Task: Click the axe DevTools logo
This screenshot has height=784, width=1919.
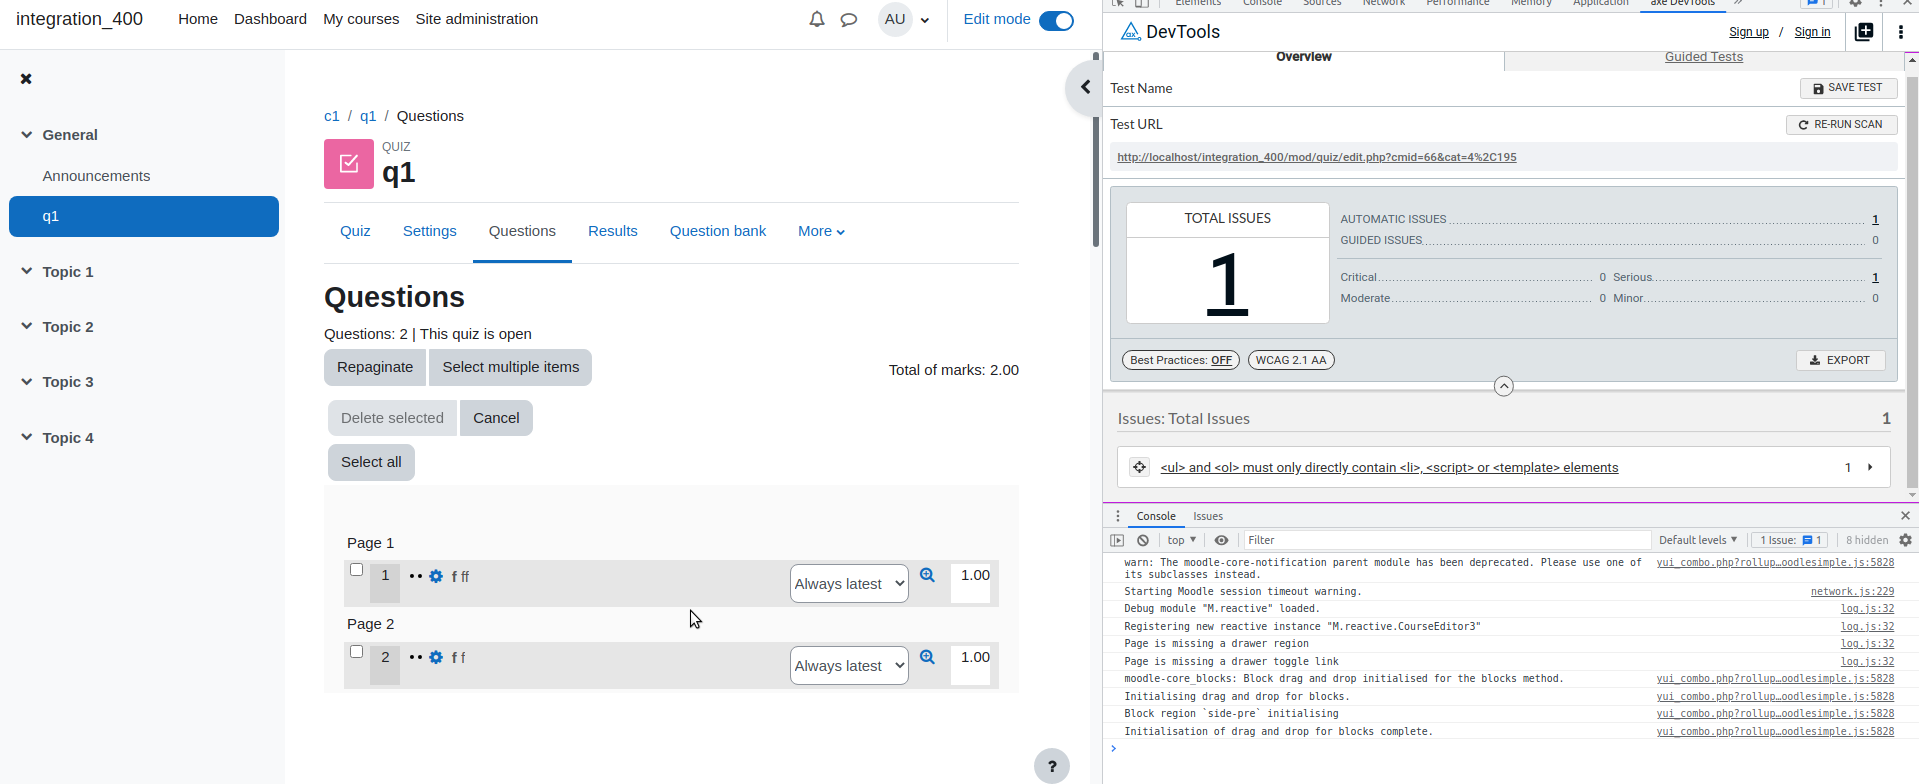Action: [x=1130, y=32]
